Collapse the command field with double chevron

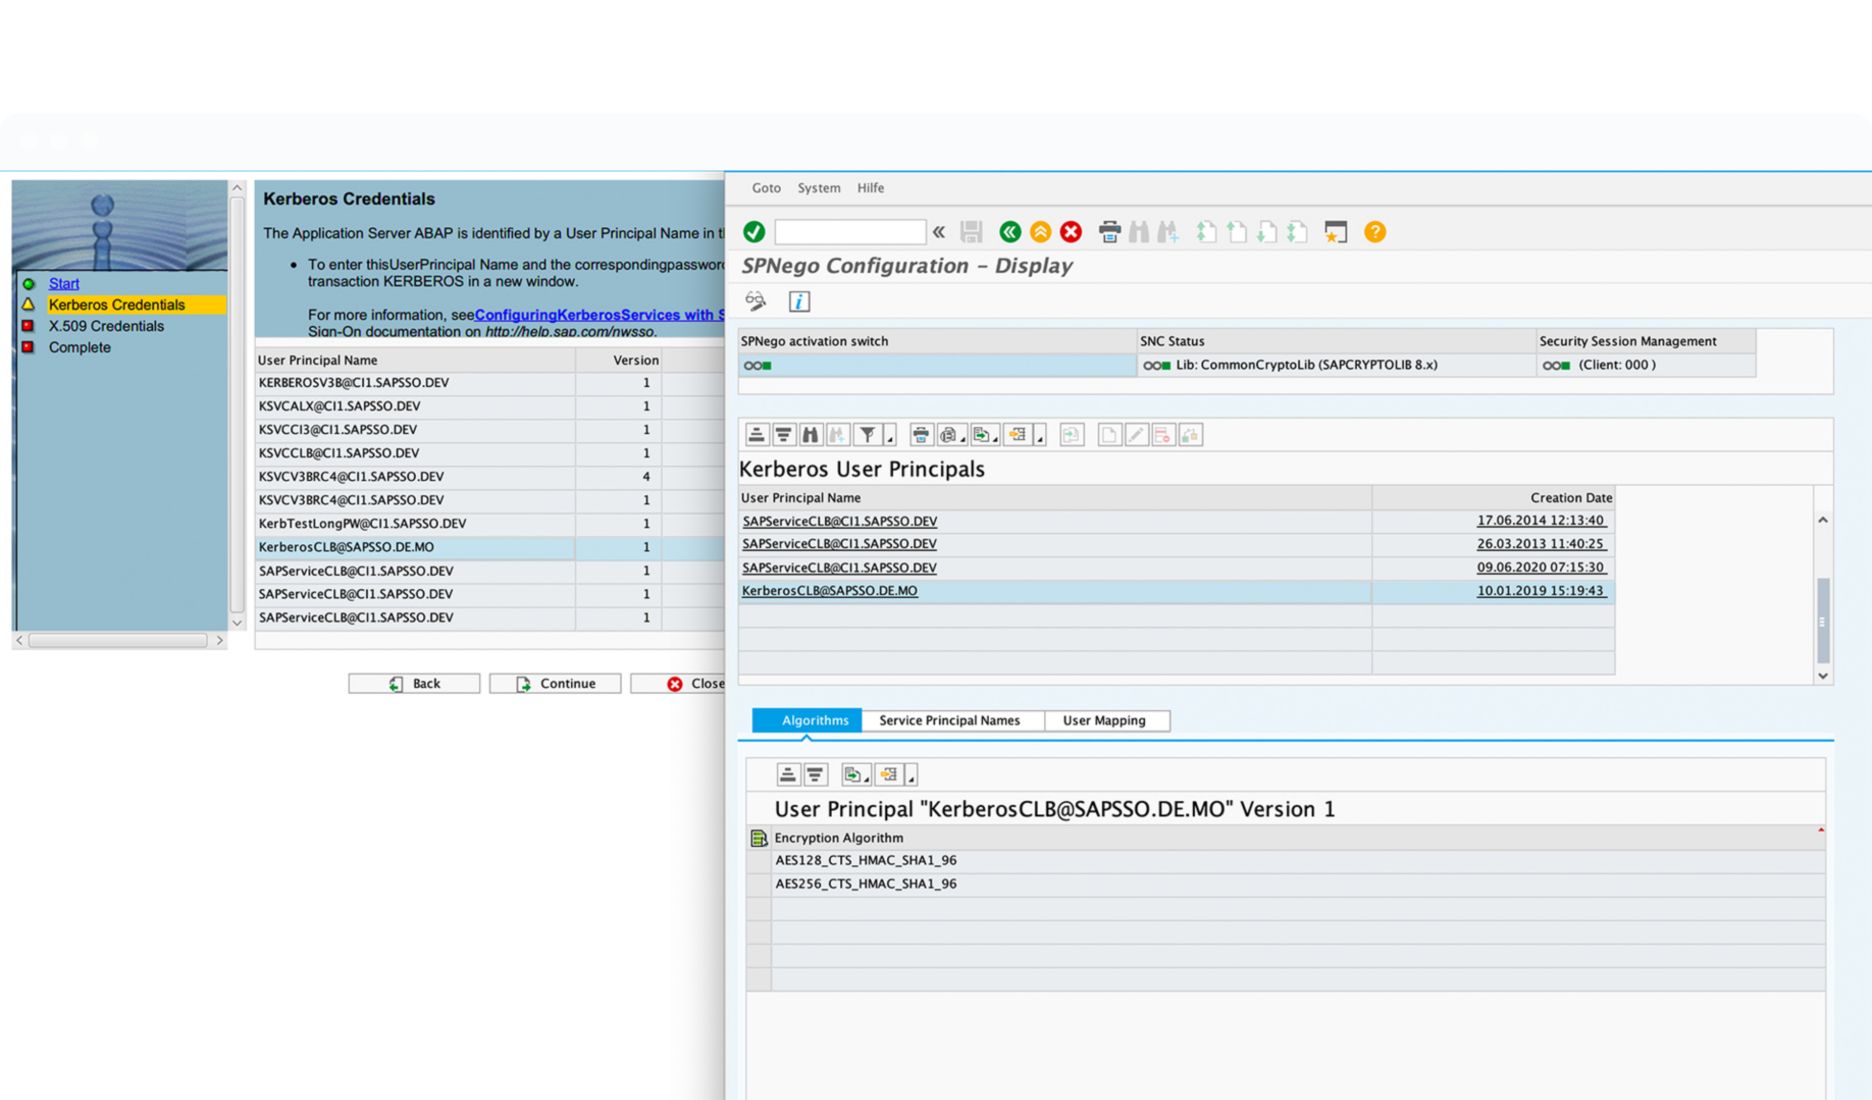coord(939,232)
